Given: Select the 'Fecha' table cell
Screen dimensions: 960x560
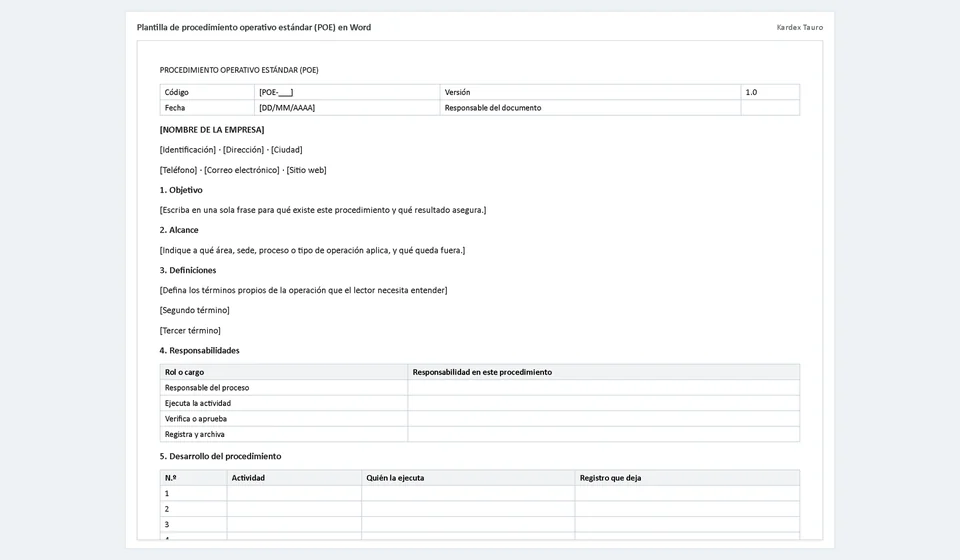Looking at the screenshot, I should click(x=207, y=108).
